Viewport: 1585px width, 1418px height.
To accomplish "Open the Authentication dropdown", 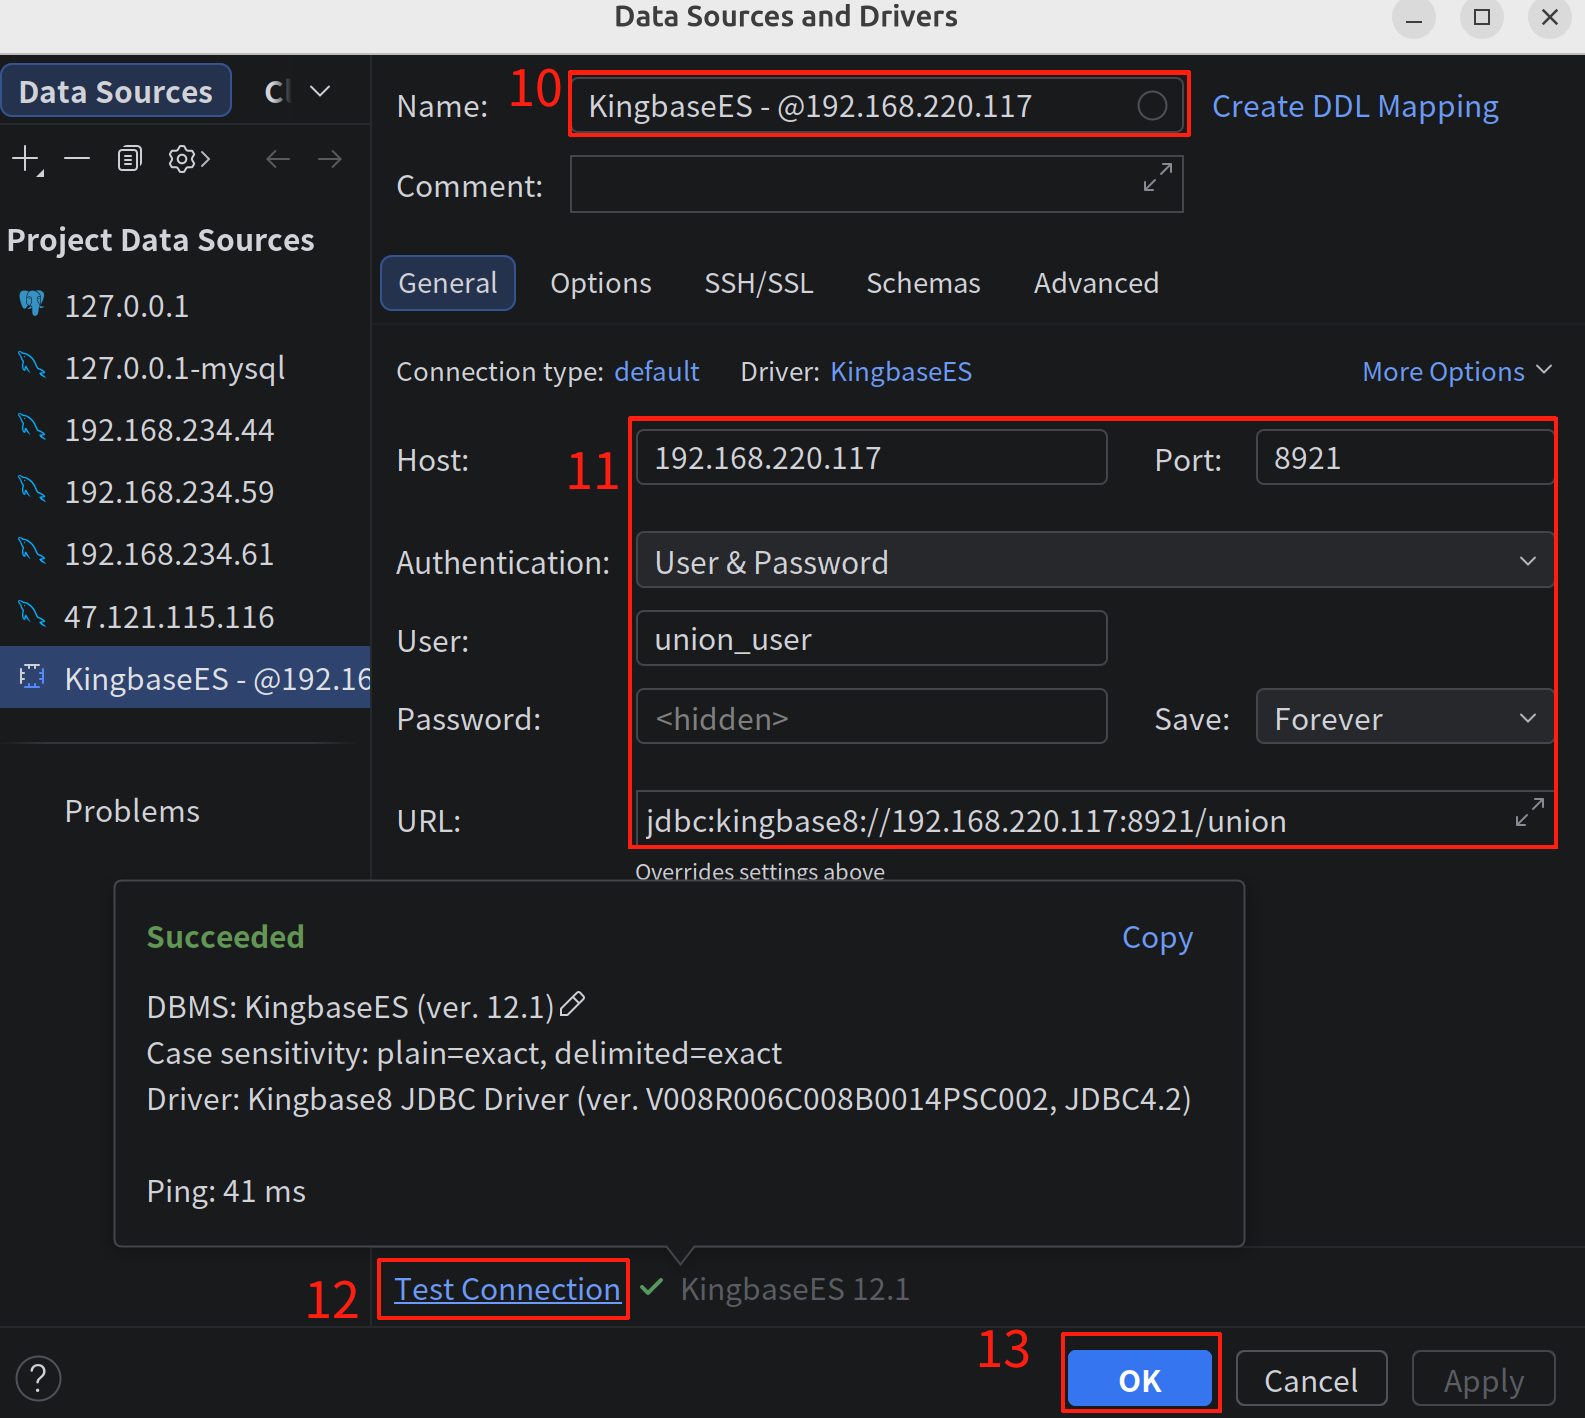I will tap(1094, 561).
